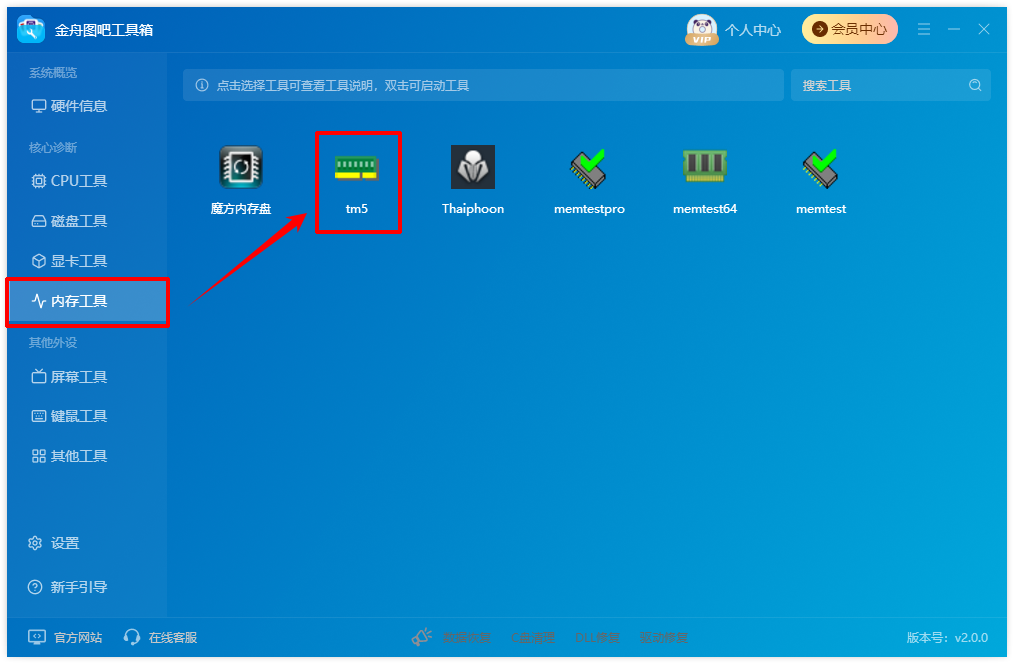Image resolution: width=1014 pixels, height=664 pixels.
Task: Click the info icon in the hint bar
Action: [202, 85]
